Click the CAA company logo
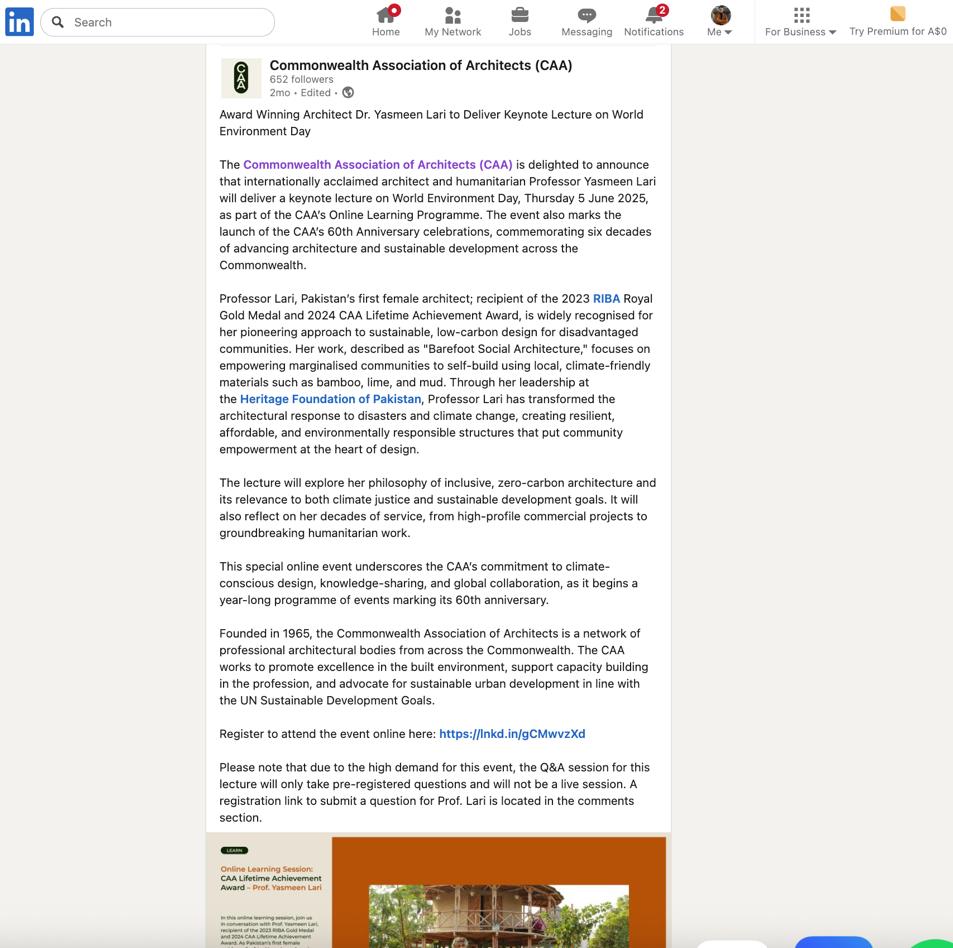953x948 pixels. (x=241, y=78)
